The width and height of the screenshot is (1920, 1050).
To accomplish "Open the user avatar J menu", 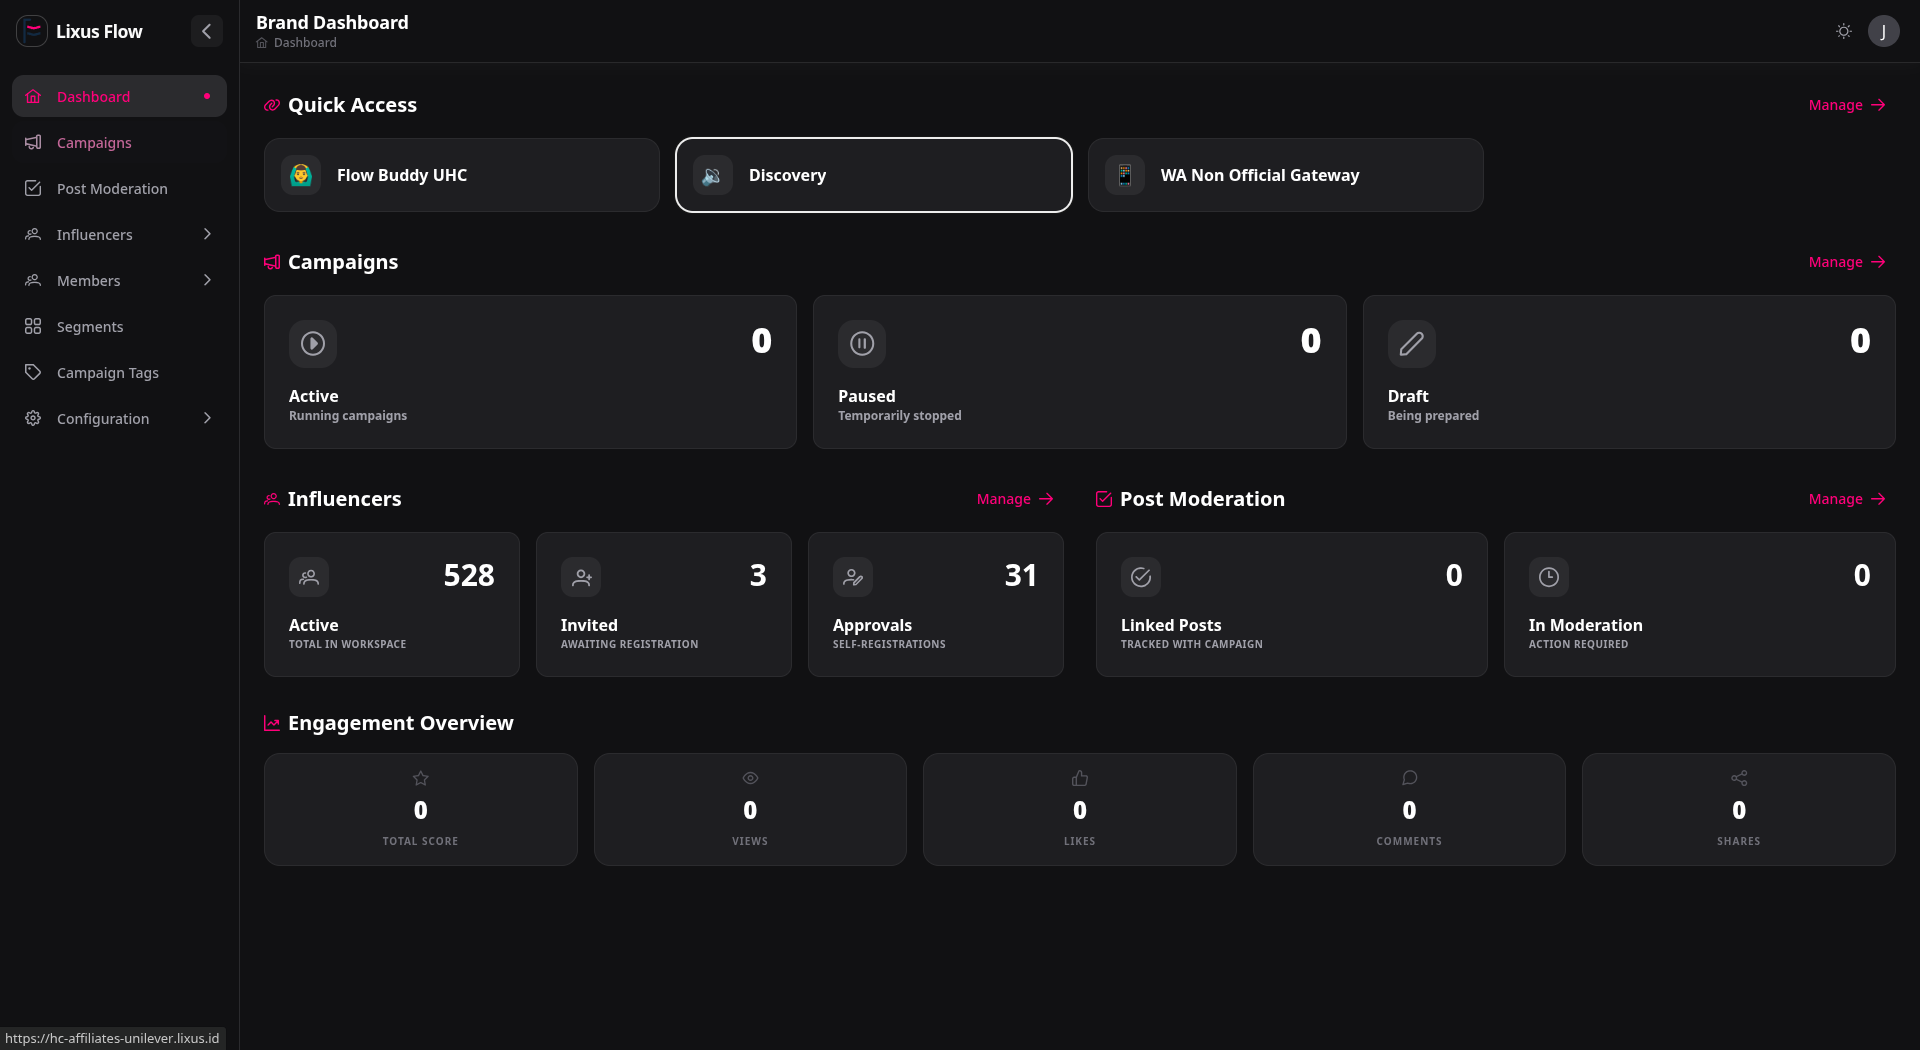I will pos(1883,31).
